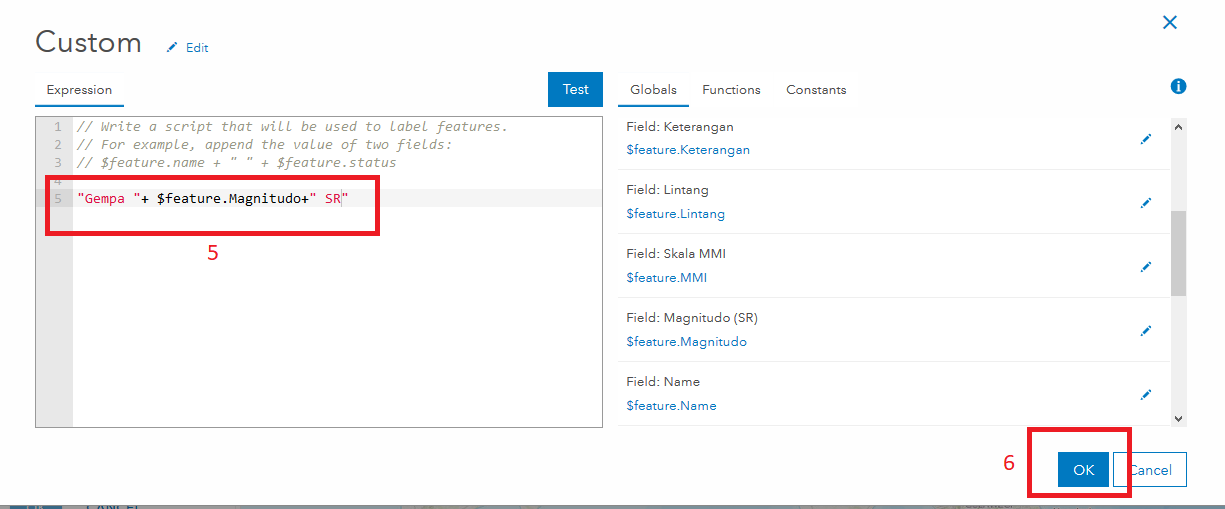This screenshot has width=1225, height=509.
Task: Click the globals list scrollbar up arrow
Action: click(1178, 127)
